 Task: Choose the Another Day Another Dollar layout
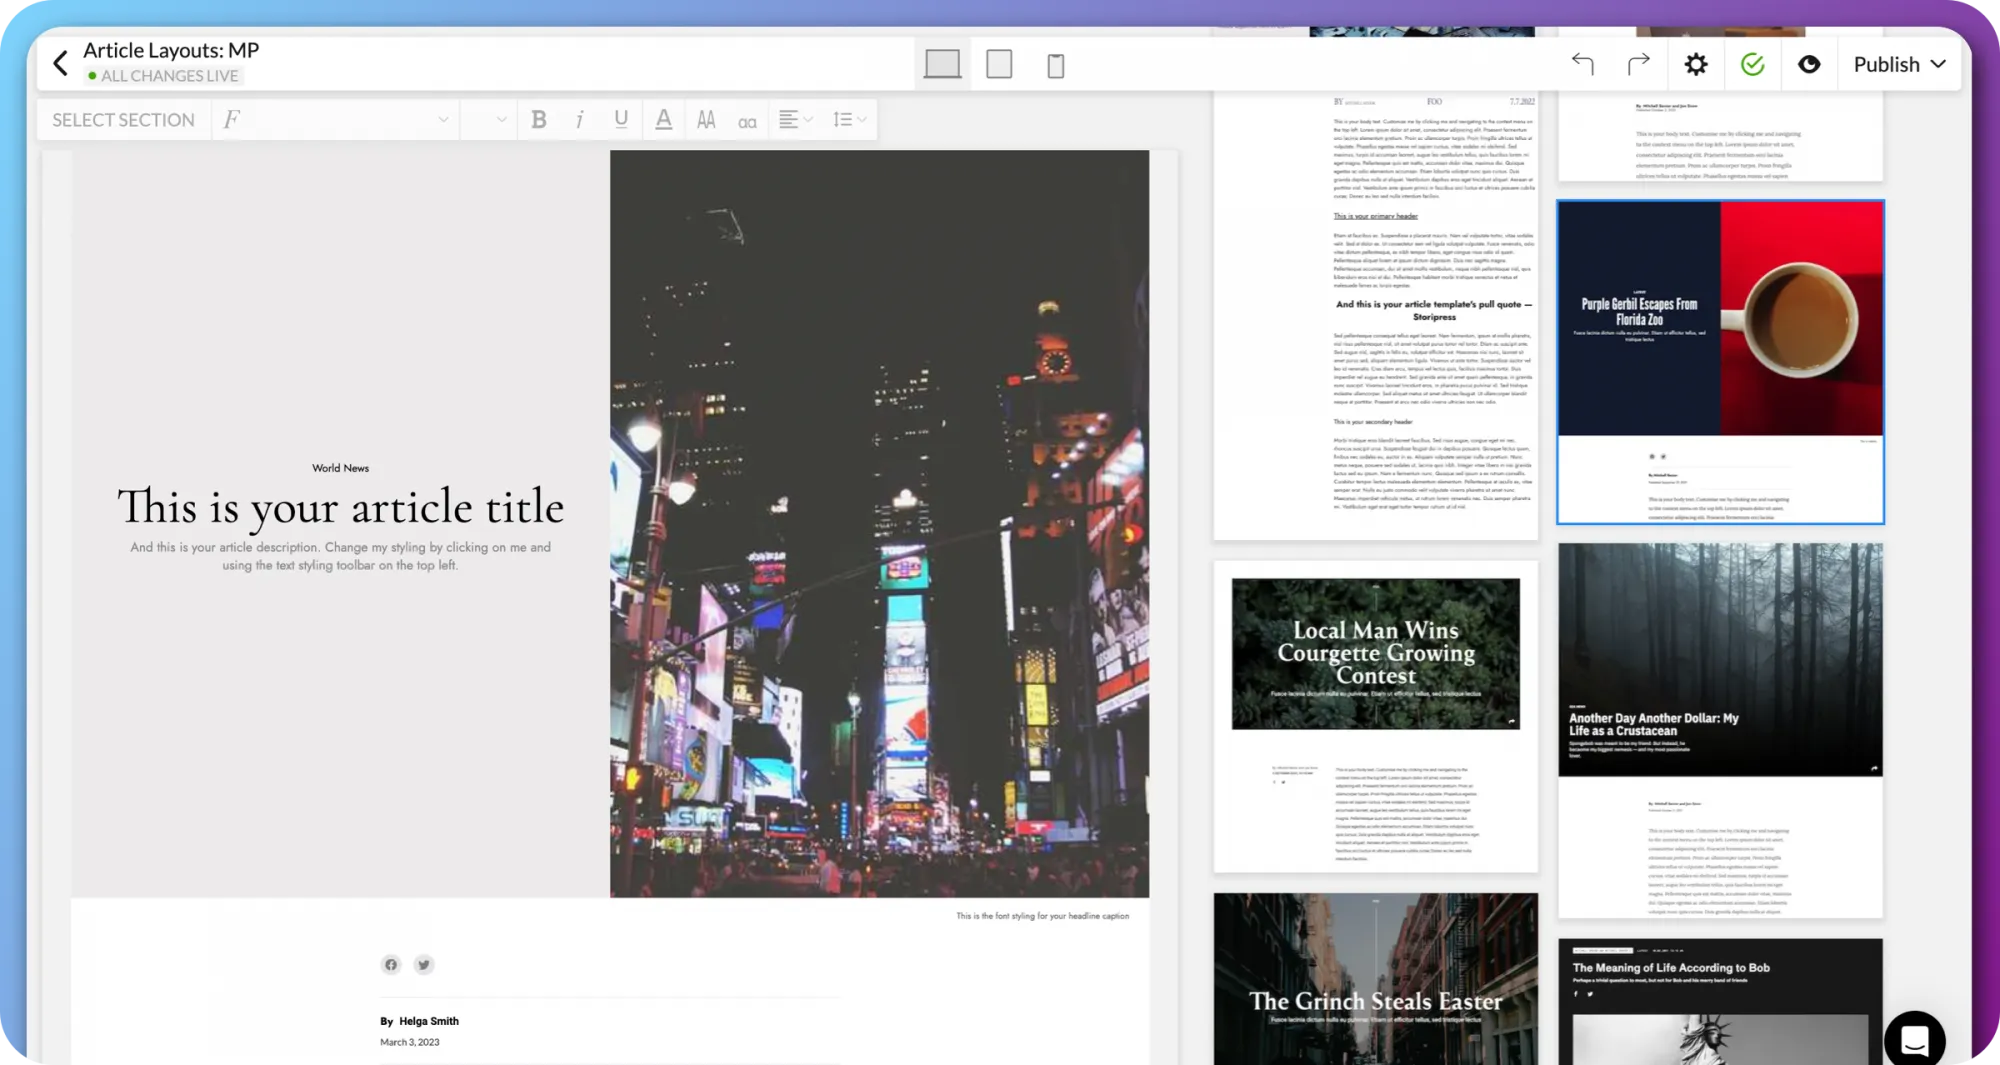1720,730
